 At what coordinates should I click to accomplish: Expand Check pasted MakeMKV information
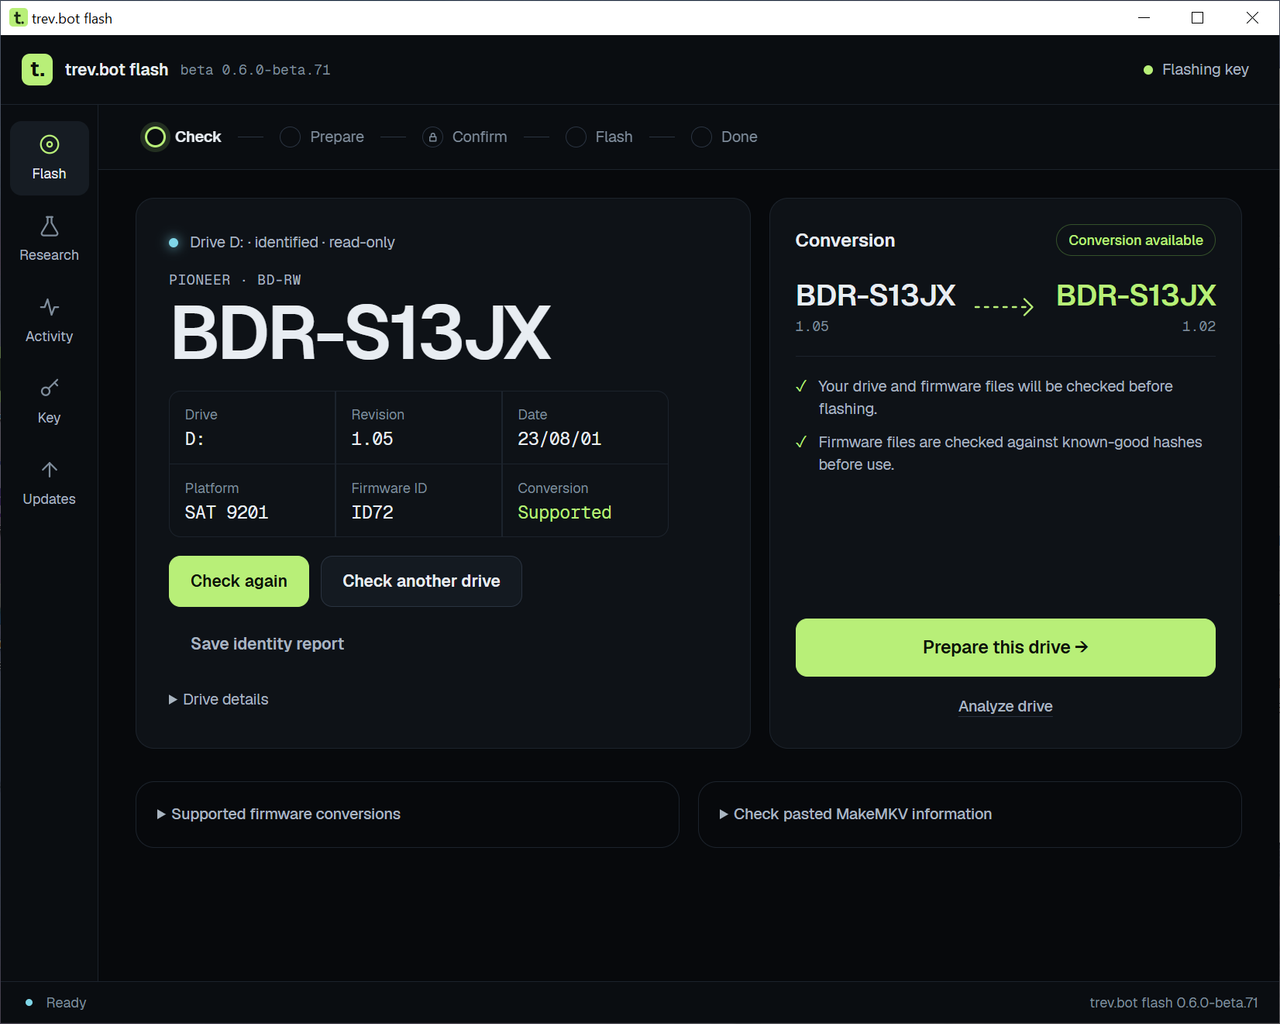[x=856, y=814]
